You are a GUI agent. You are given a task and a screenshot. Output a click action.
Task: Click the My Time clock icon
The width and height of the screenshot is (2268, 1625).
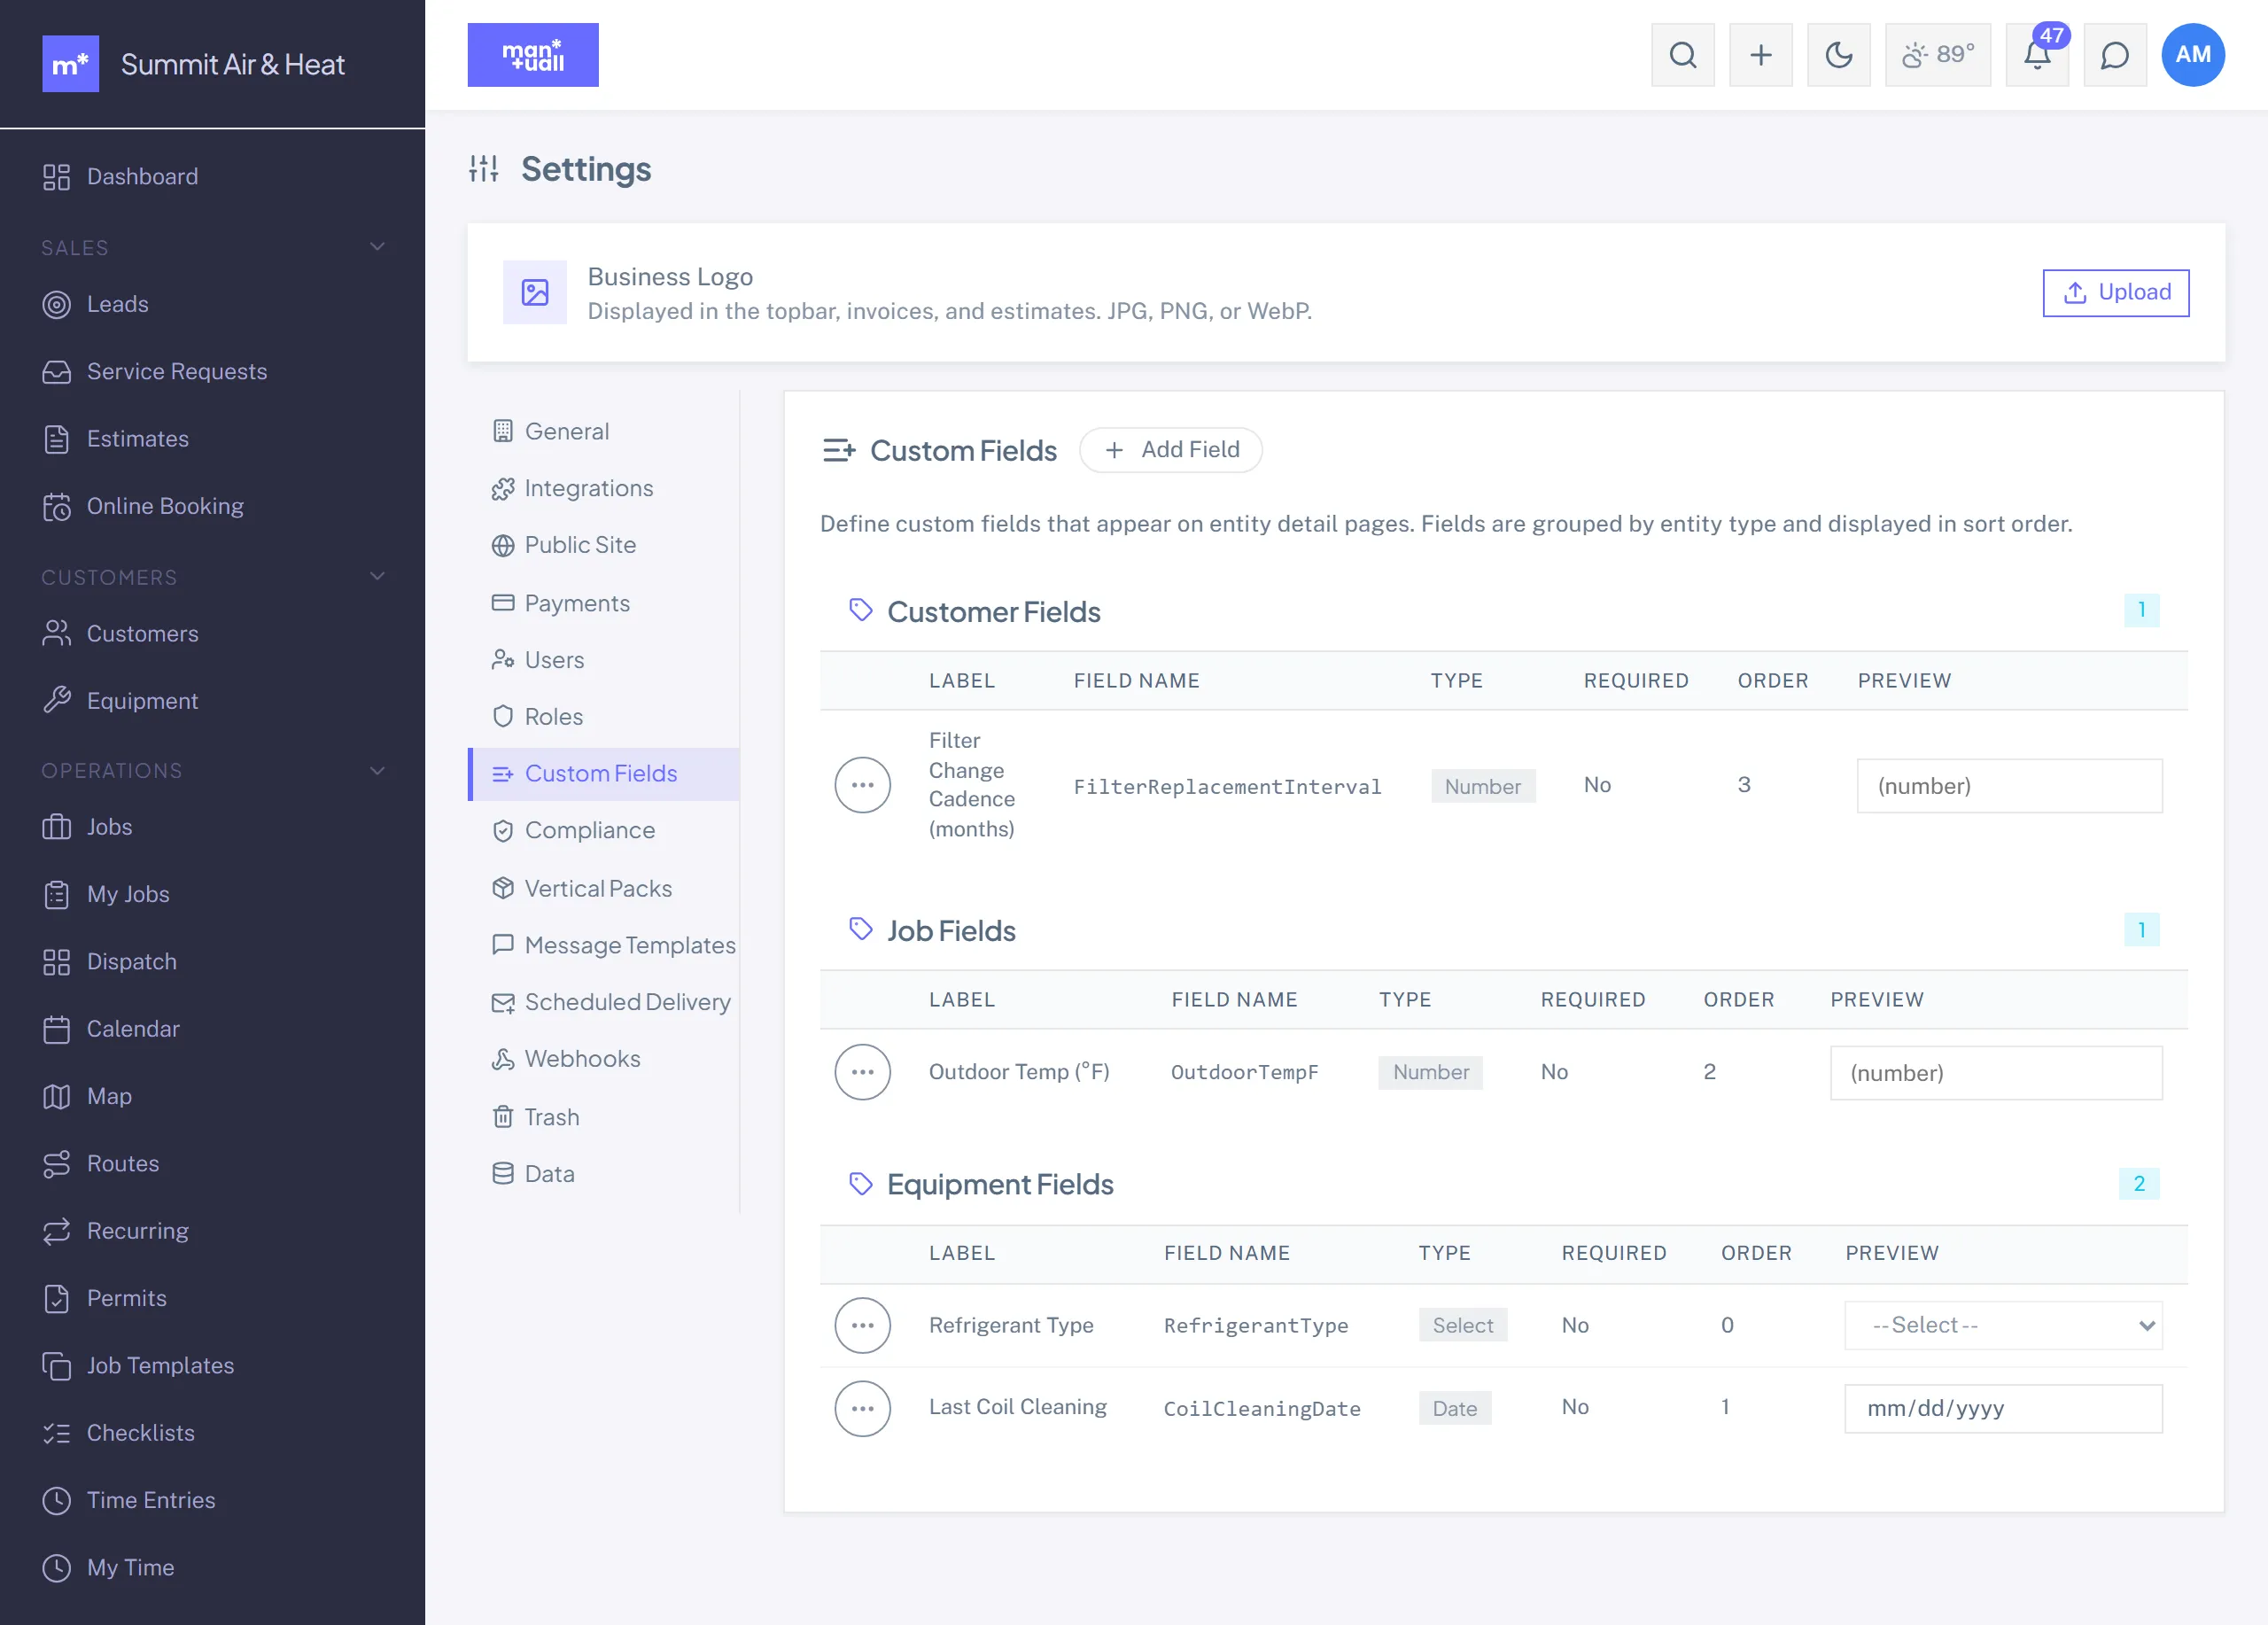[x=57, y=1568]
